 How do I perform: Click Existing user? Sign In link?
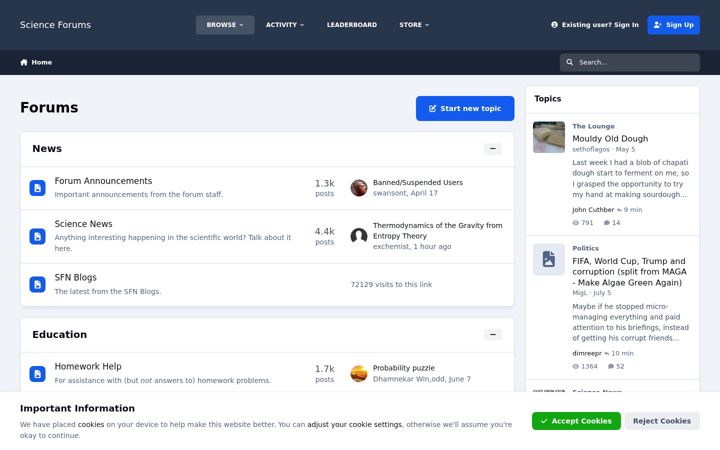click(x=595, y=25)
